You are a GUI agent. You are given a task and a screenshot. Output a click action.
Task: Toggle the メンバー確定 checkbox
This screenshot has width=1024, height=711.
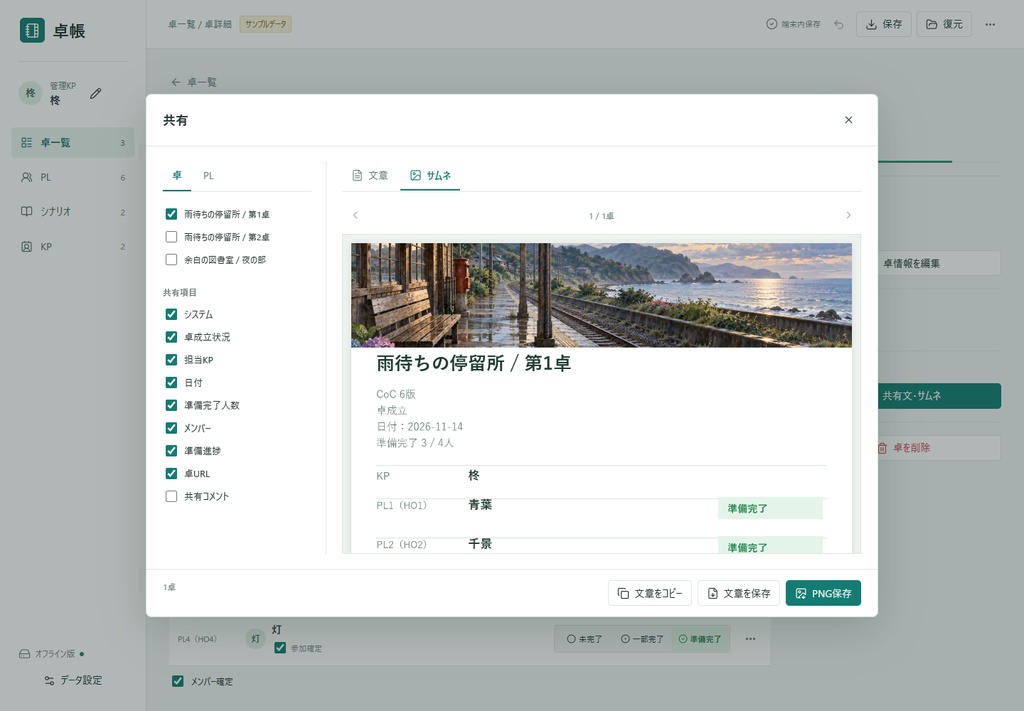(x=178, y=681)
